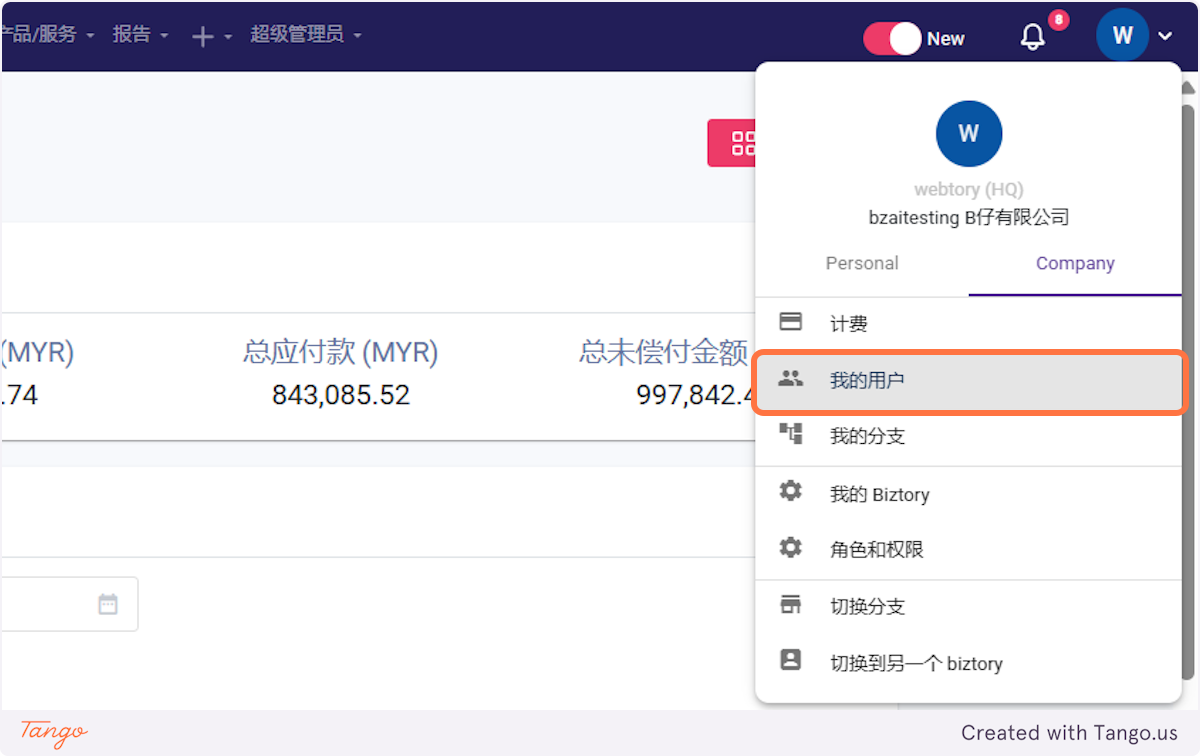Image resolution: width=1200 pixels, height=756 pixels.
Task: Click the bzaitesting B仔有限公司 company name
Action: tap(968, 217)
